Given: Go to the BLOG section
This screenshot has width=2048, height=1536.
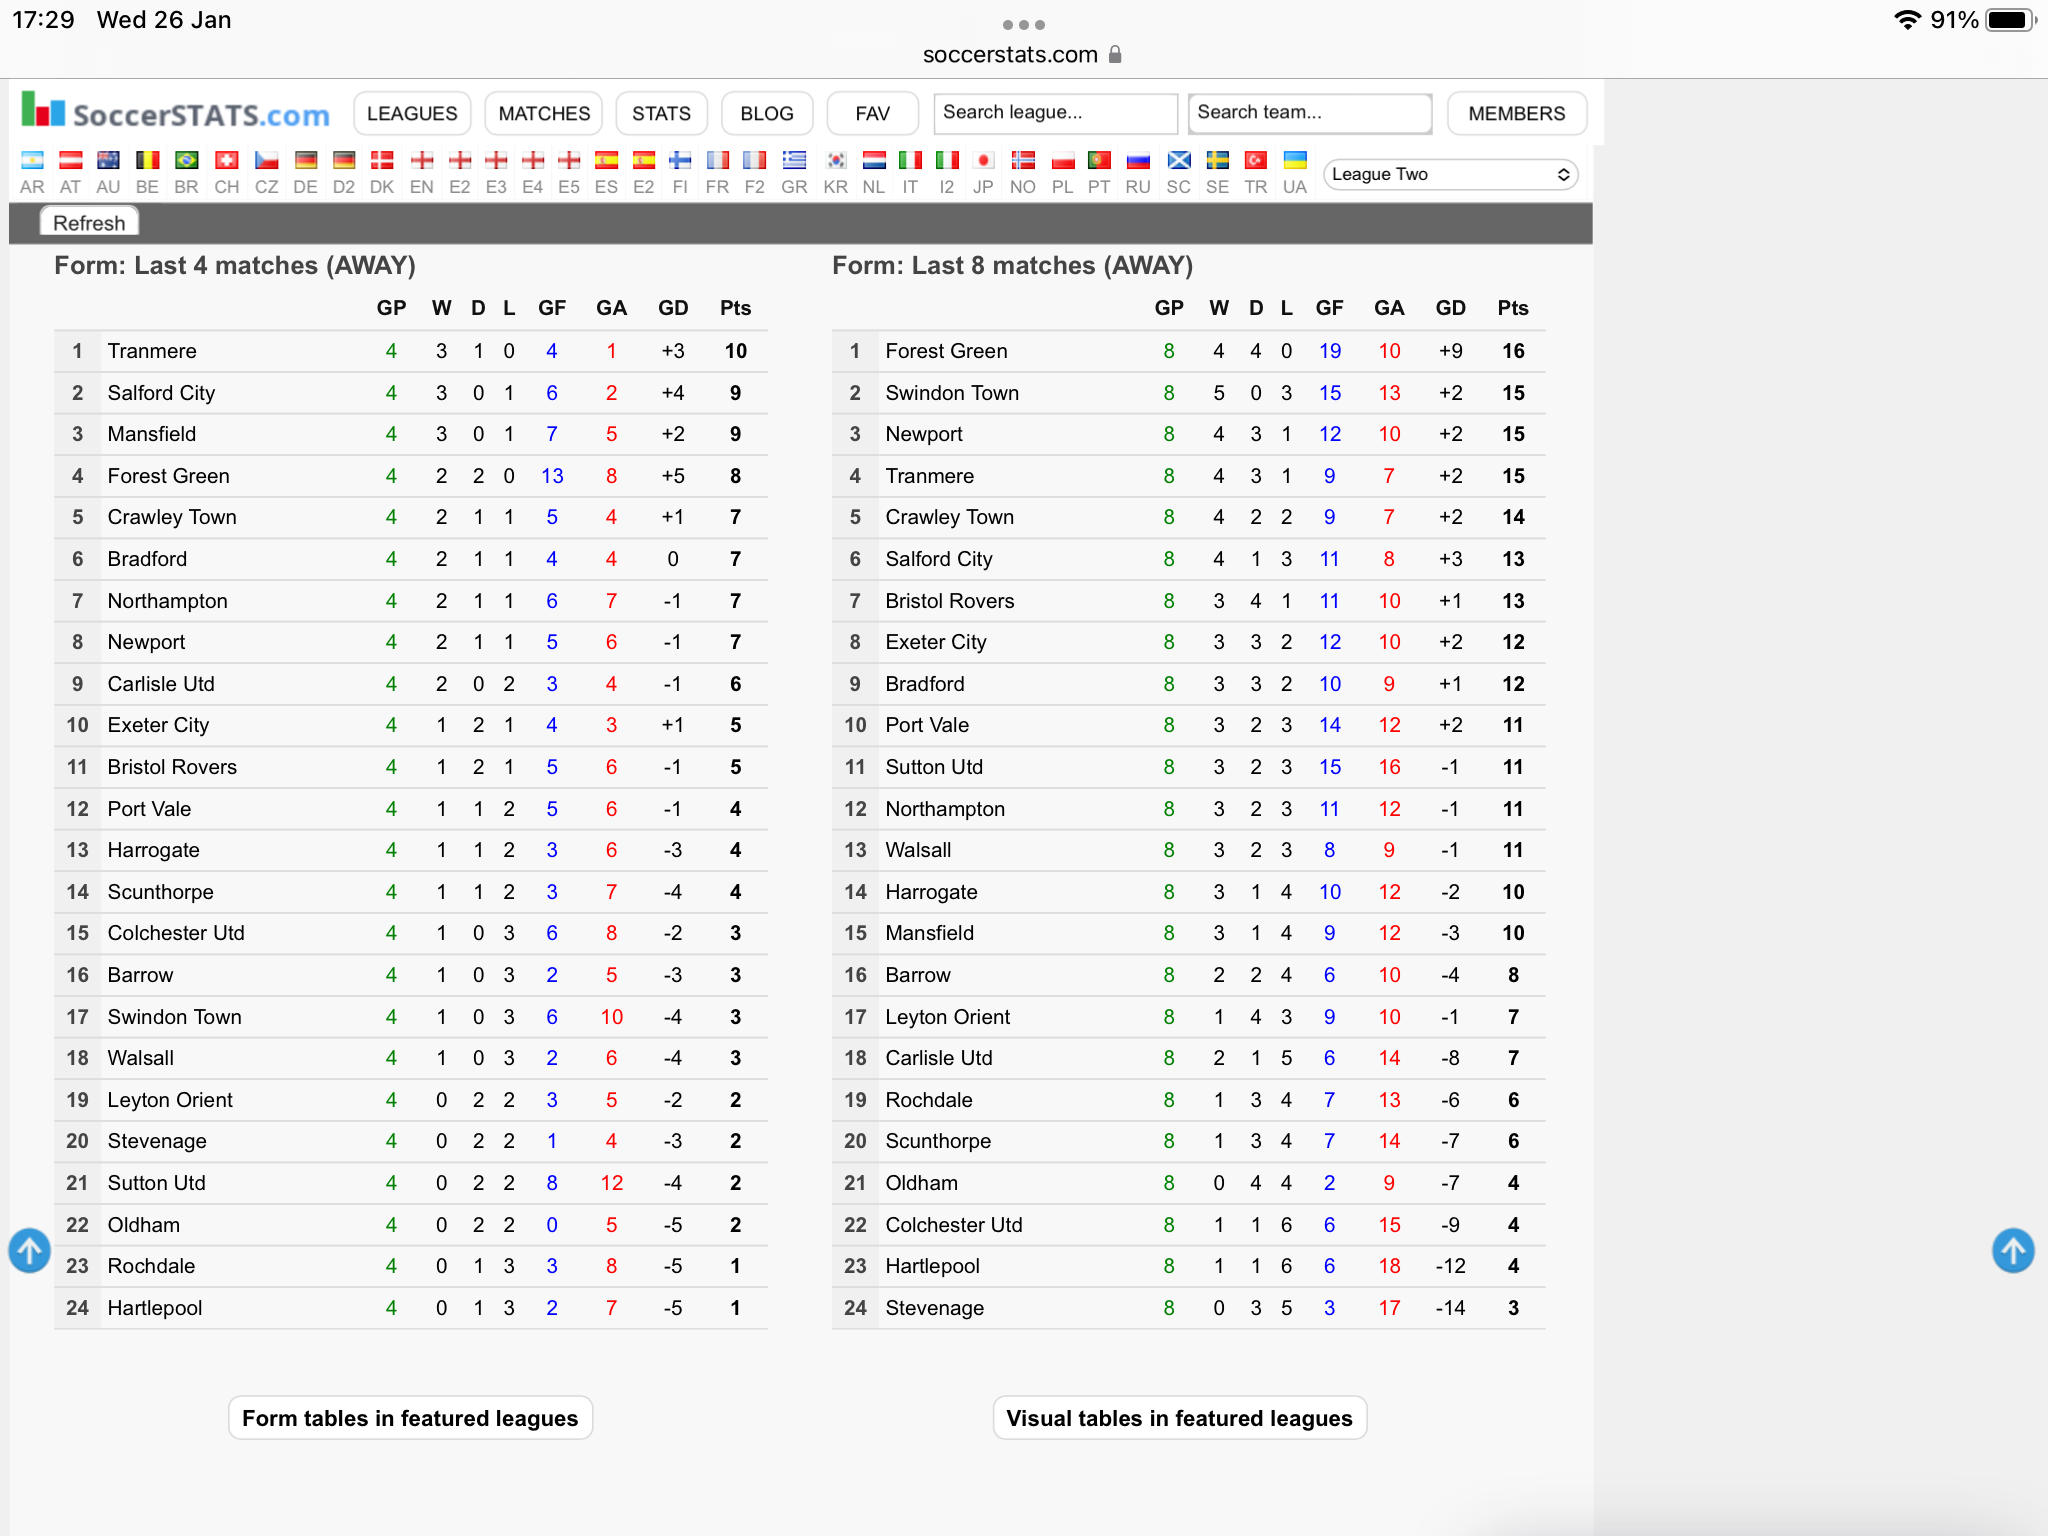Looking at the screenshot, I should tap(767, 113).
